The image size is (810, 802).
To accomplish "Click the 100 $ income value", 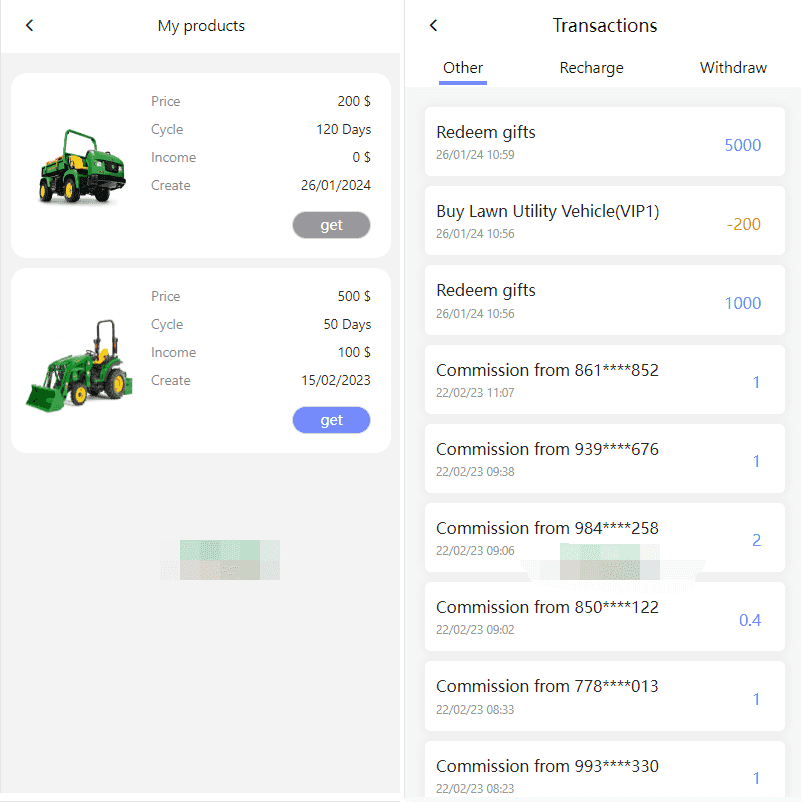I will coord(354,352).
